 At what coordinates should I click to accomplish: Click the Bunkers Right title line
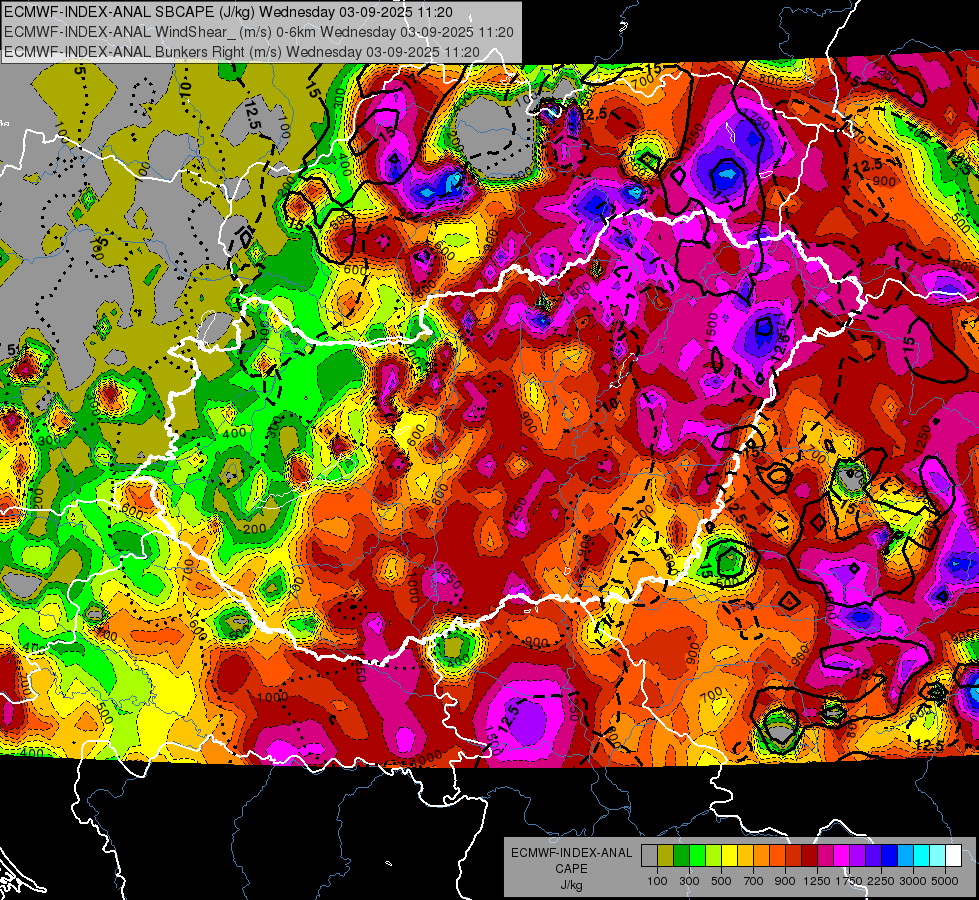click(x=242, y=52)
